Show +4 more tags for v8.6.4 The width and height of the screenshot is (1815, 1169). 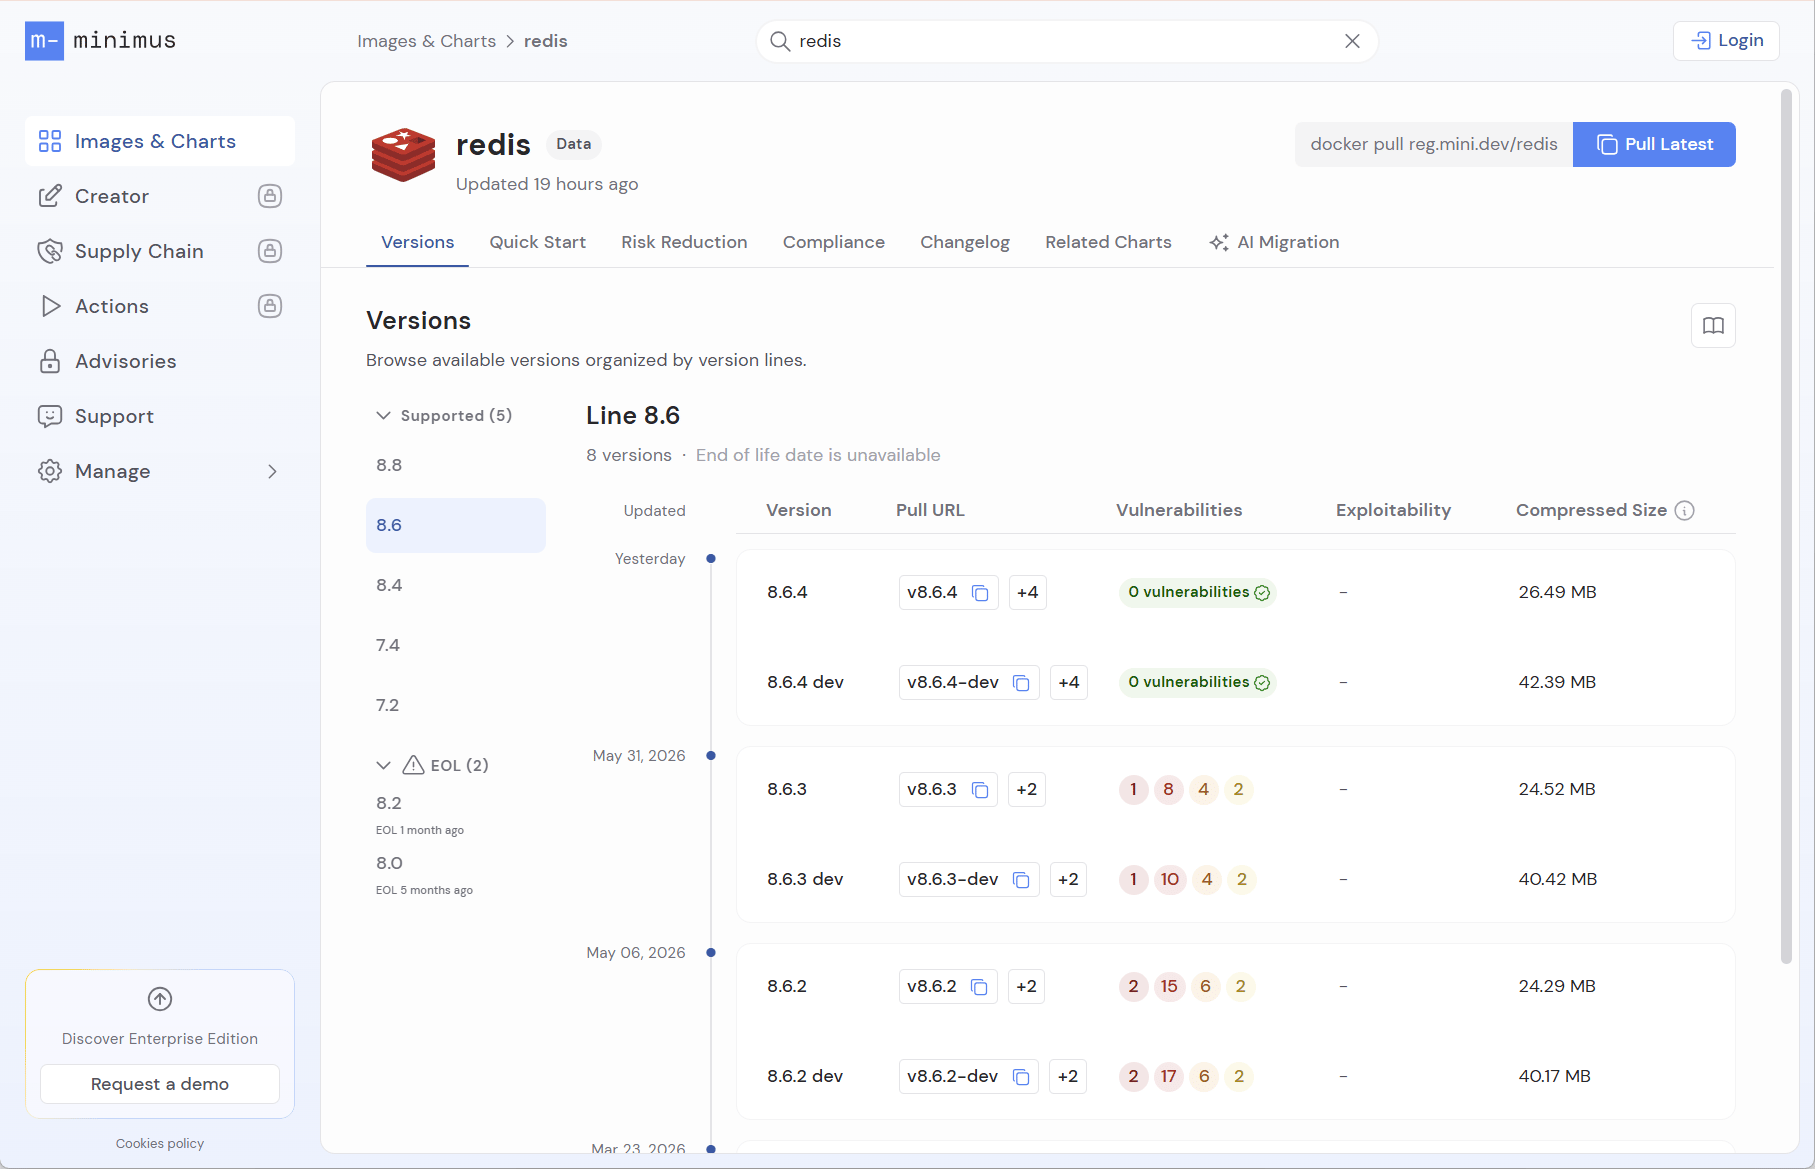(x=1027, y=592)
